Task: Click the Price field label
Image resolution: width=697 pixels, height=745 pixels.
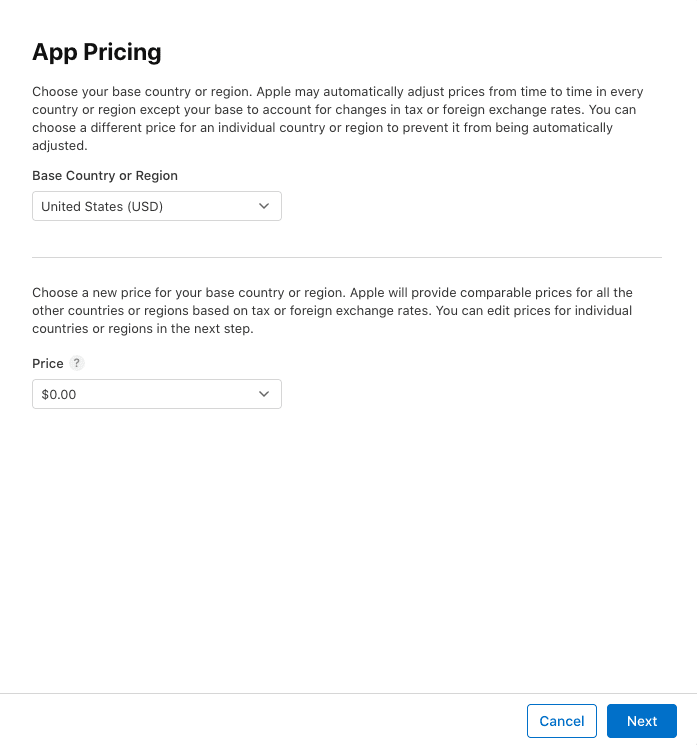Action: point(48,364)
